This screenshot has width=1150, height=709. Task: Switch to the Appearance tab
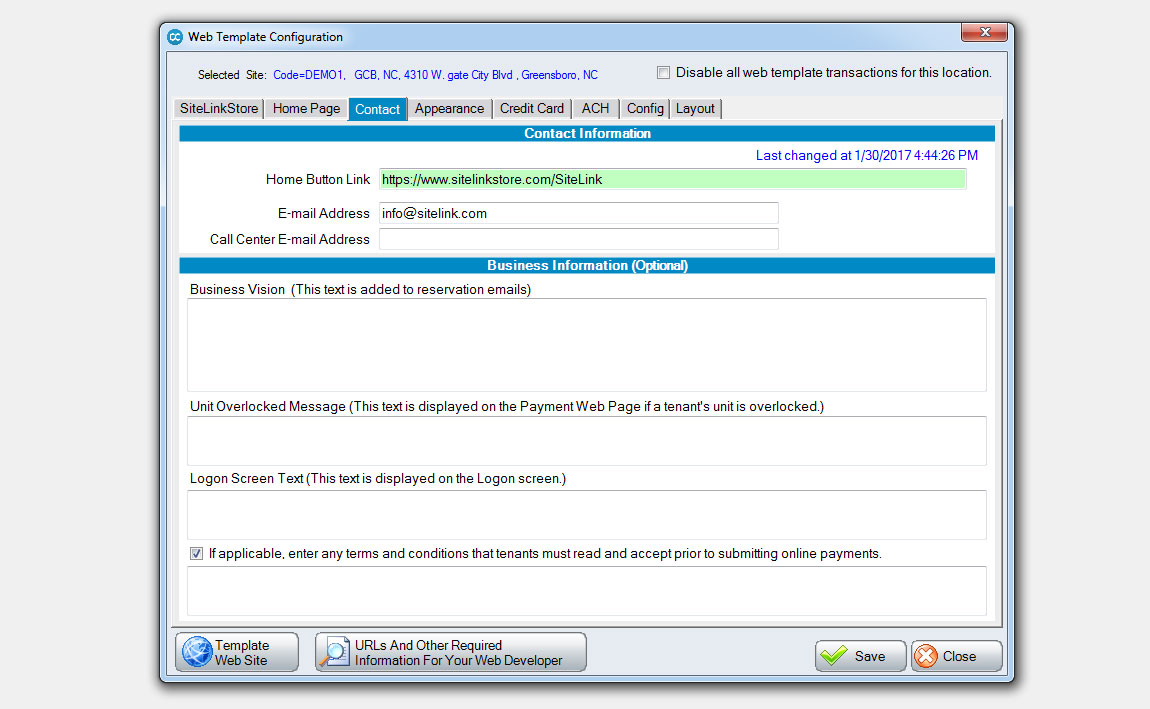pyautogui.click(x=449, y=108)
